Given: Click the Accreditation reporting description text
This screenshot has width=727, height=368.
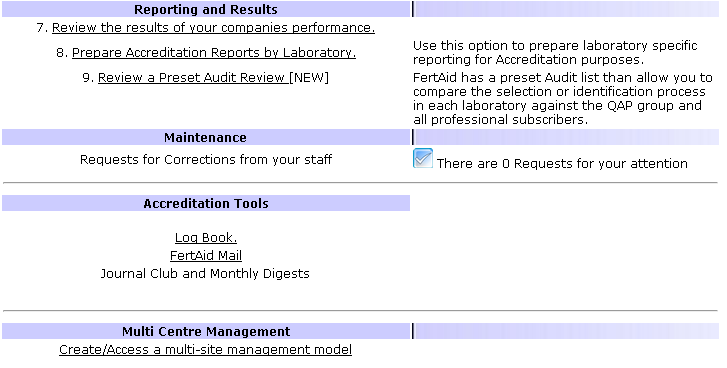Looking at the screenshot, I should 555,53.
